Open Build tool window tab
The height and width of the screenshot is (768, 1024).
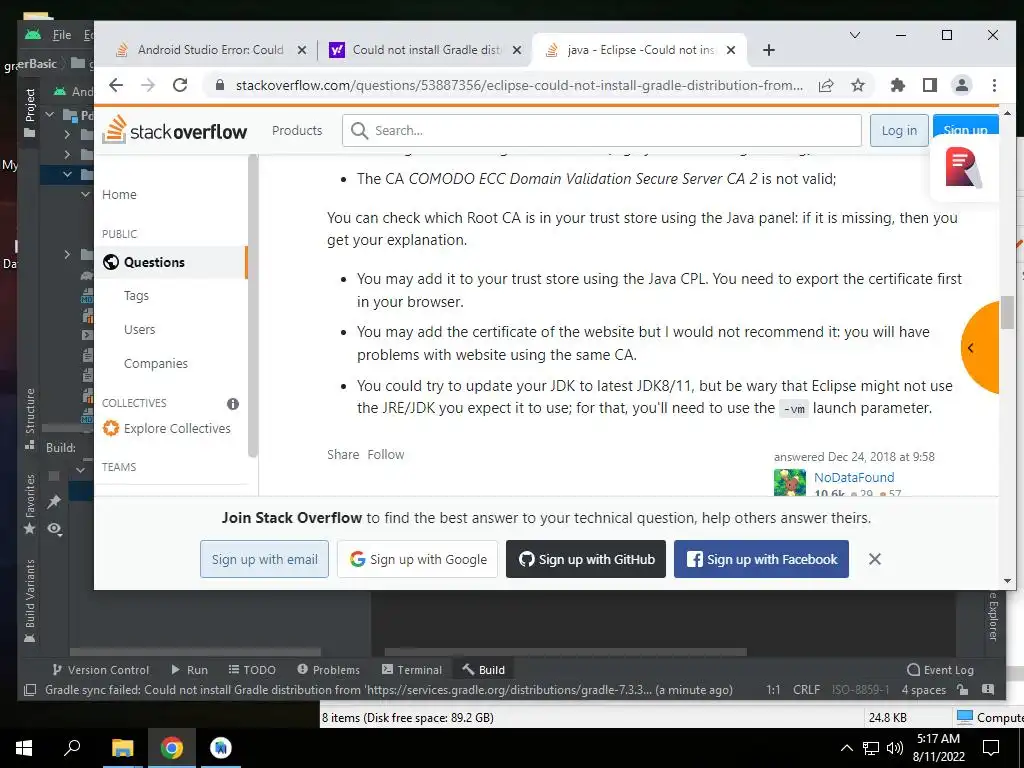pyautogui.click(x=483, y=669)
